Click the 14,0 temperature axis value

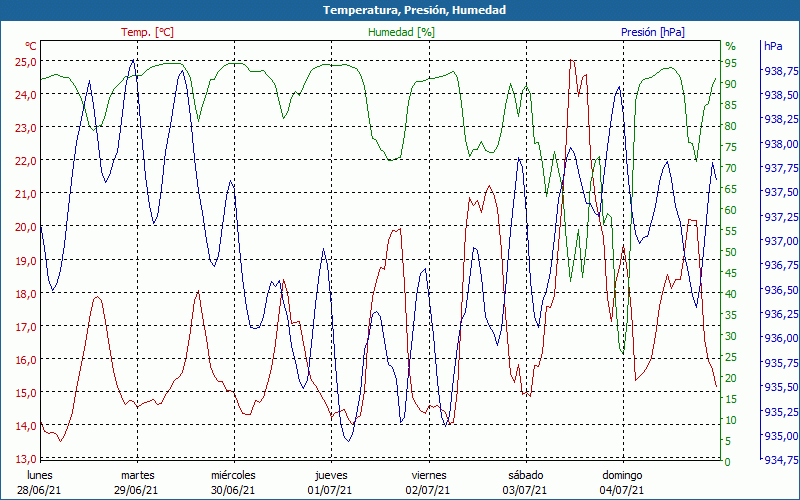pos(27,427)
